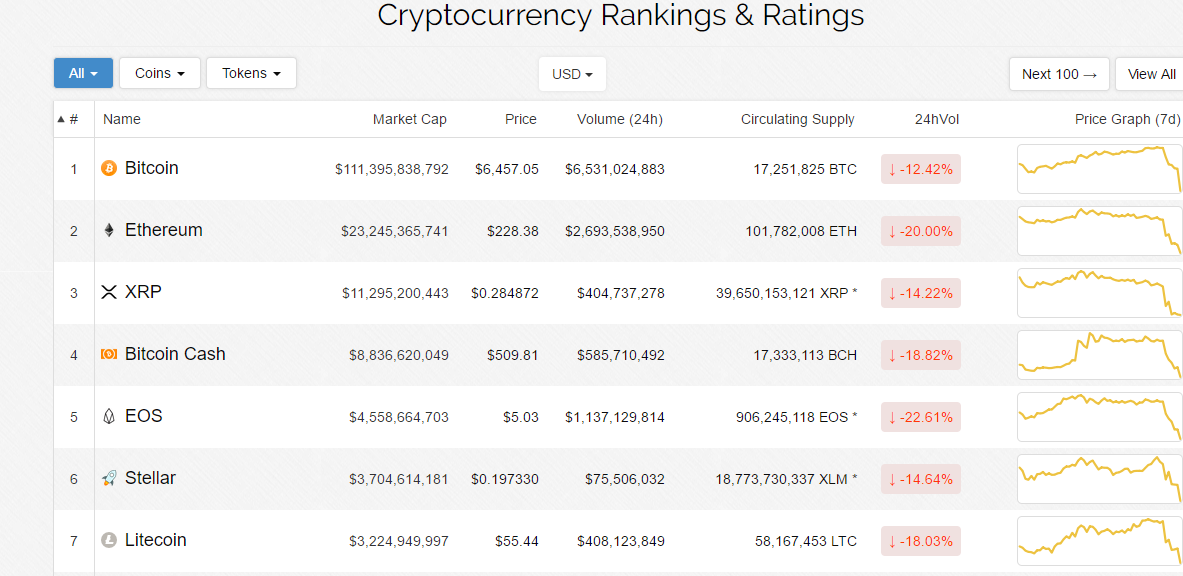Click the Bitcoin Cash logo icon
This screenshot has height=576, width=1183.
click(x=109, y=355)
